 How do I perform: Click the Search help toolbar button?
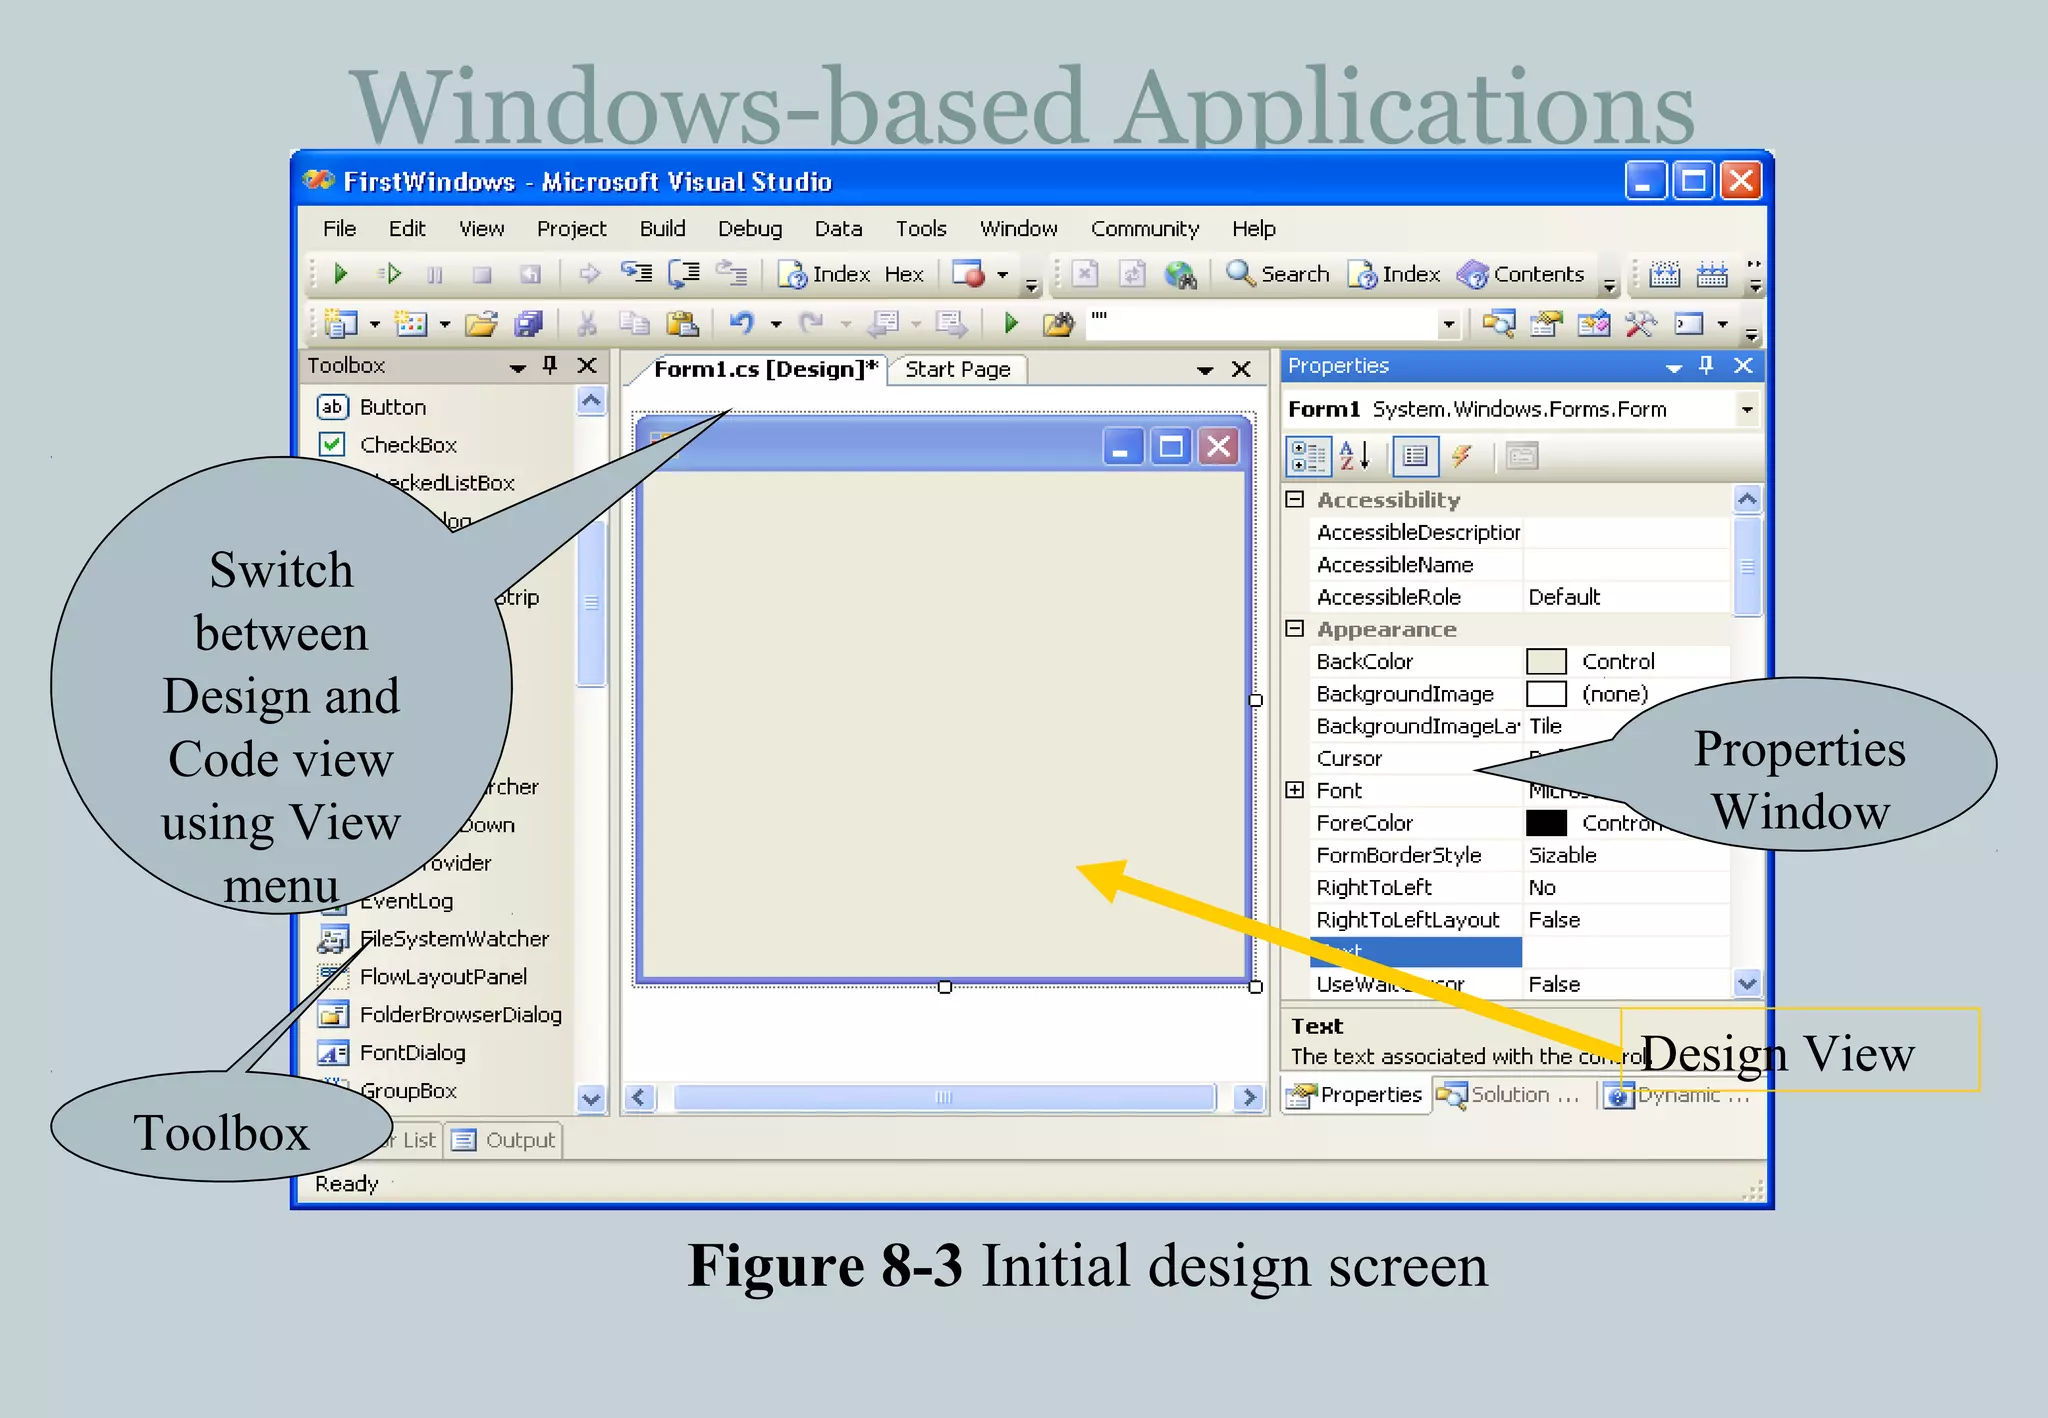(1278, 273)
